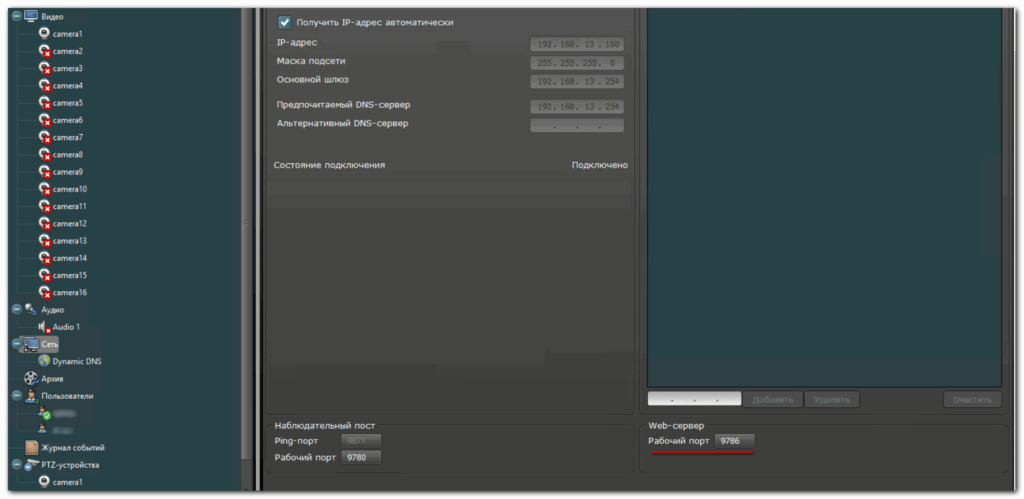Collapse the PTZ-устройства tree node
Screen dimensions: 1024x499
(16, 465)
